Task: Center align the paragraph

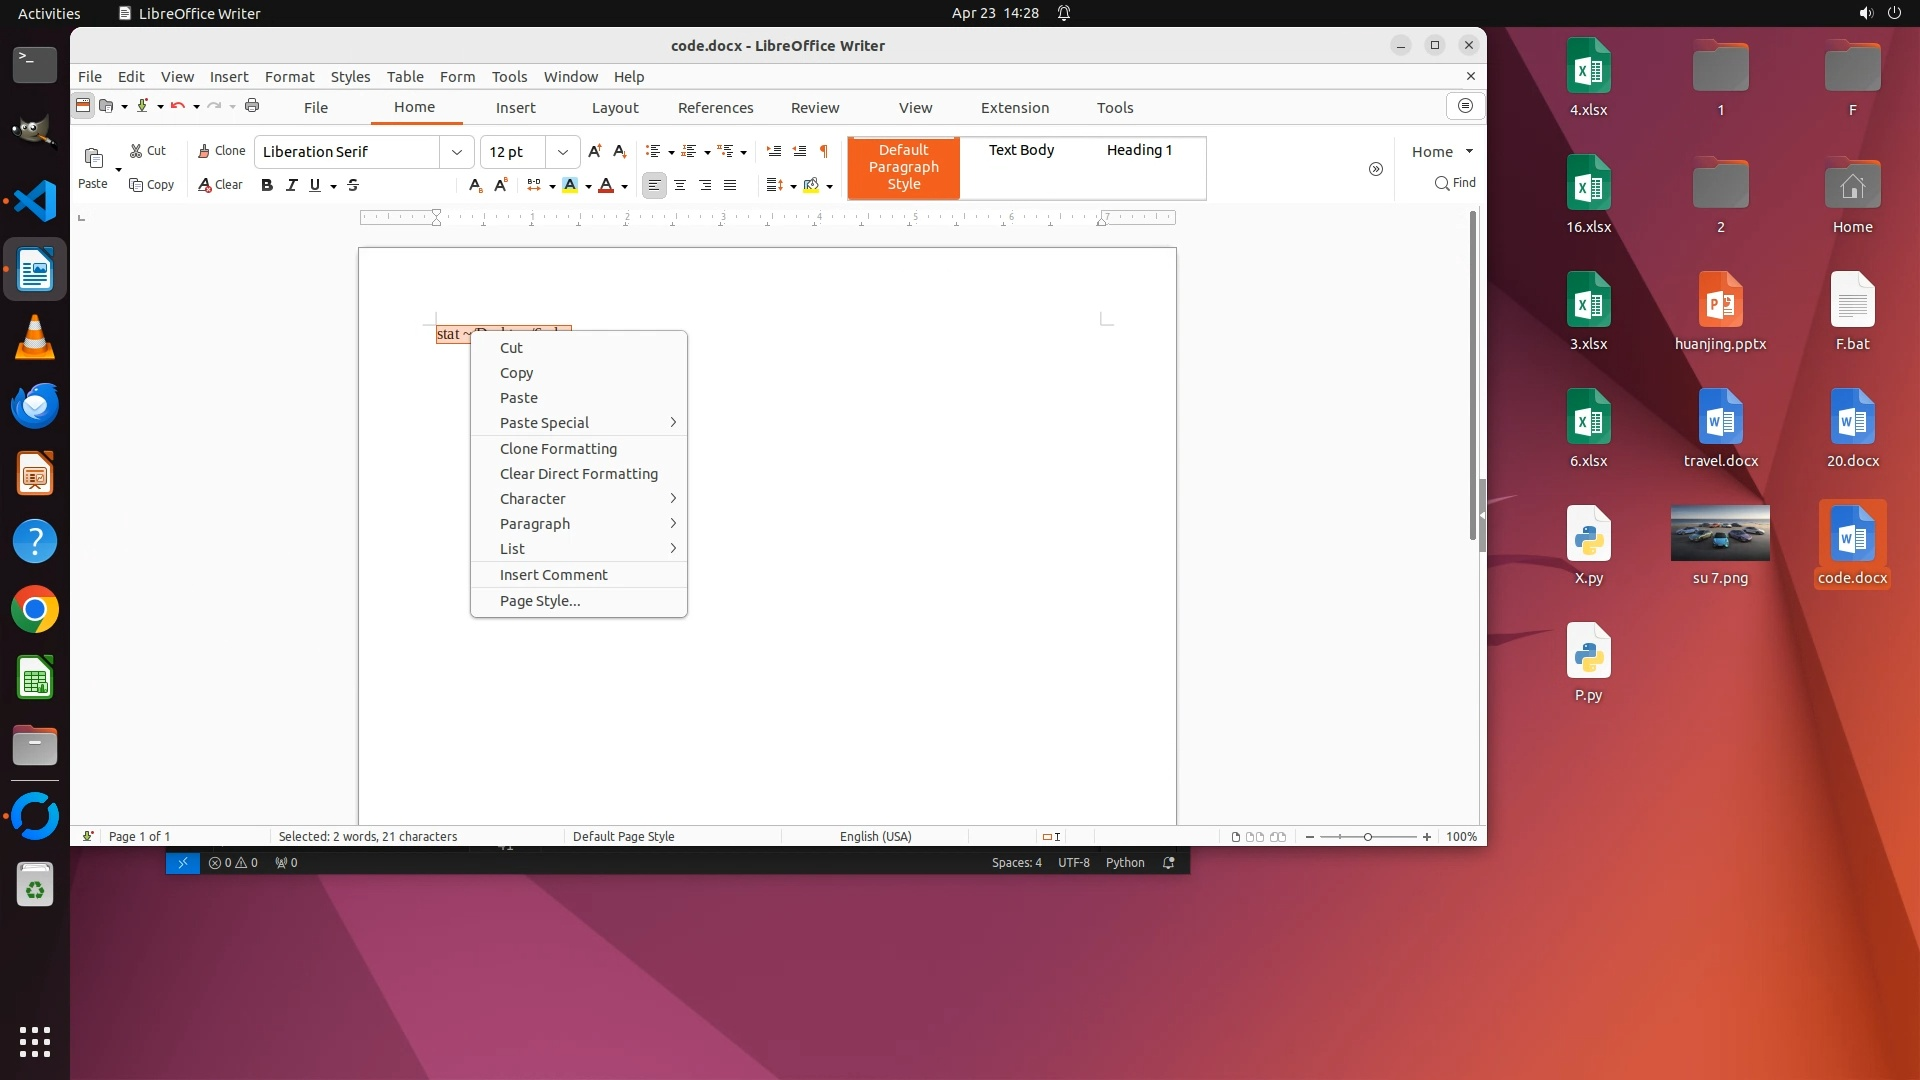Action: pyautogui.click(x=680, y=185)
